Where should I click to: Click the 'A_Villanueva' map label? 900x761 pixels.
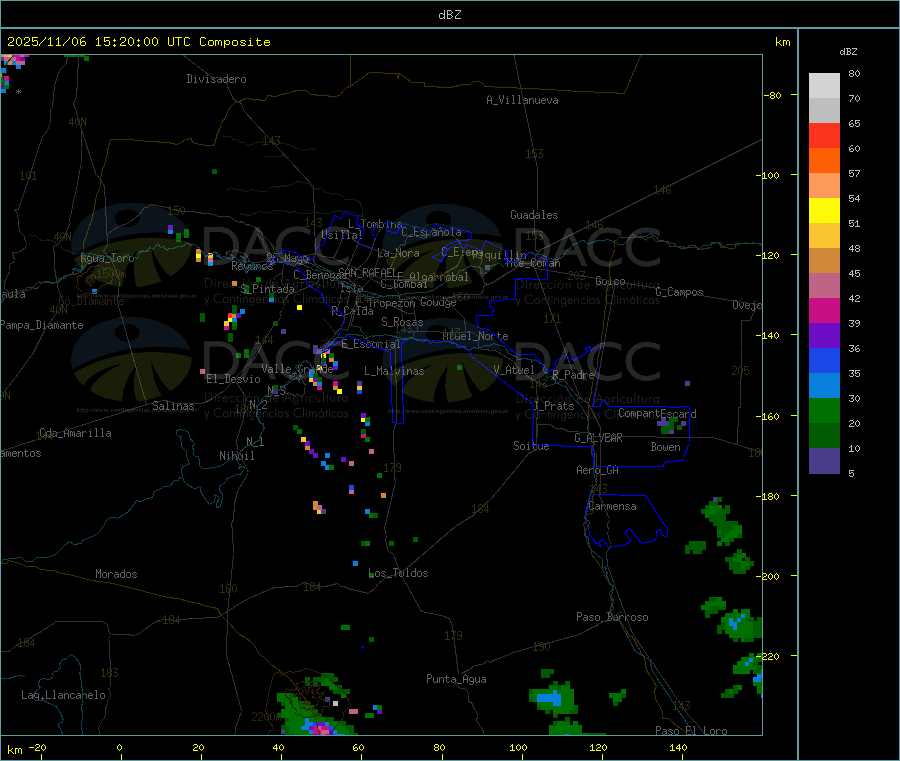pyautogui.click(x=522, y=100)
